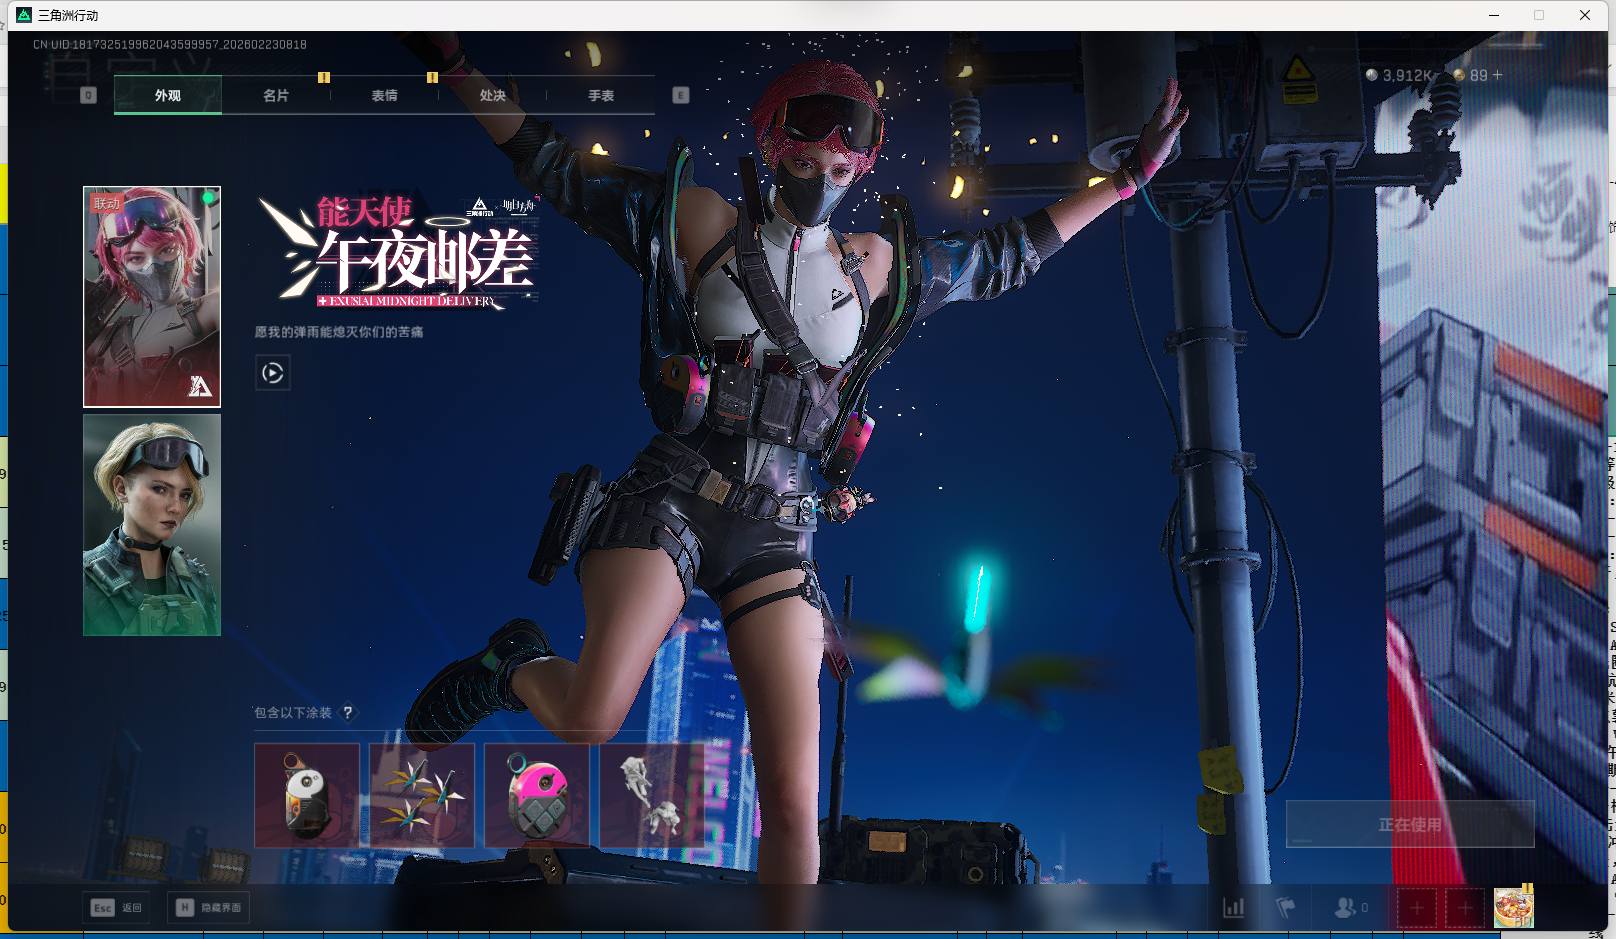
Task: Select the pink grenade-shaped device skin item
Action: tap(537, 796)
